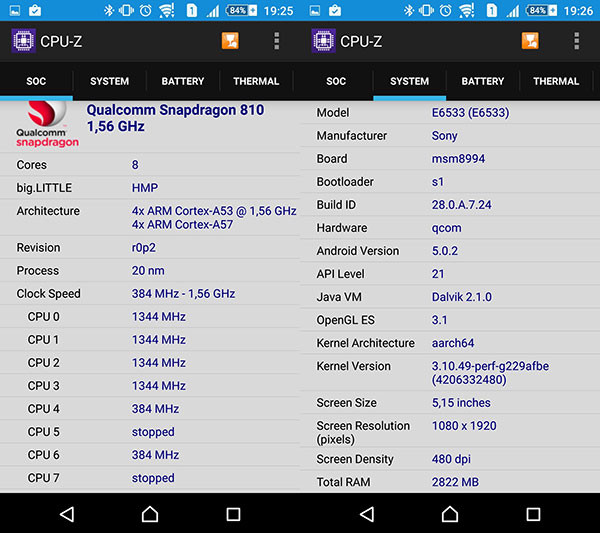Screen dimensions: 600x533
Task: Open the THERMAL tab in the right screen
Action: 556,81
